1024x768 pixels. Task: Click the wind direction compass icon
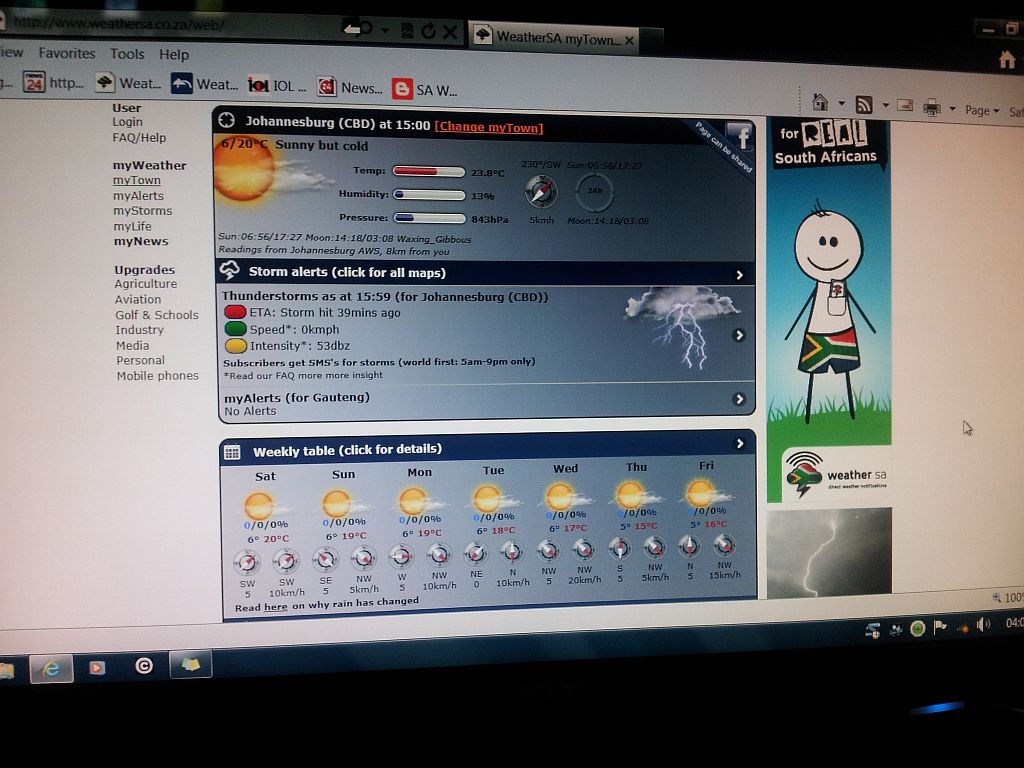[541, 192]
